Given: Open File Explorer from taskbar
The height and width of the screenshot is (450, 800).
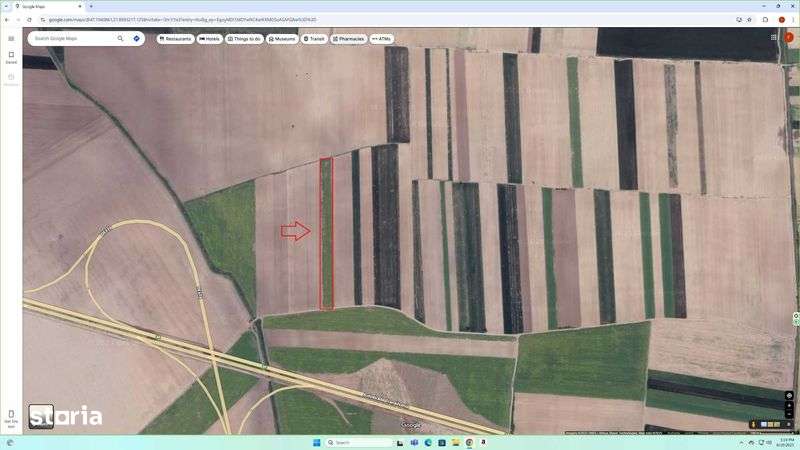Looking at the screenshot, I should click(x=456, y=442).
